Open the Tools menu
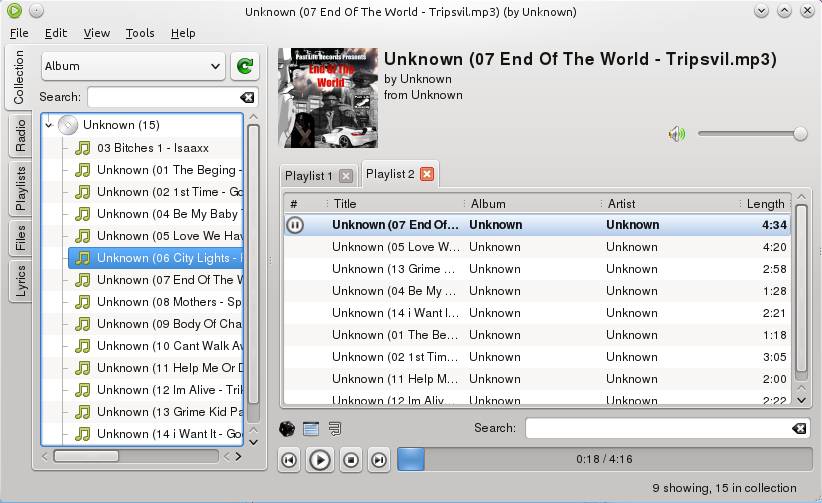This screenshot has height=503, width=822. pyautogui.click(x=140, y=33)
